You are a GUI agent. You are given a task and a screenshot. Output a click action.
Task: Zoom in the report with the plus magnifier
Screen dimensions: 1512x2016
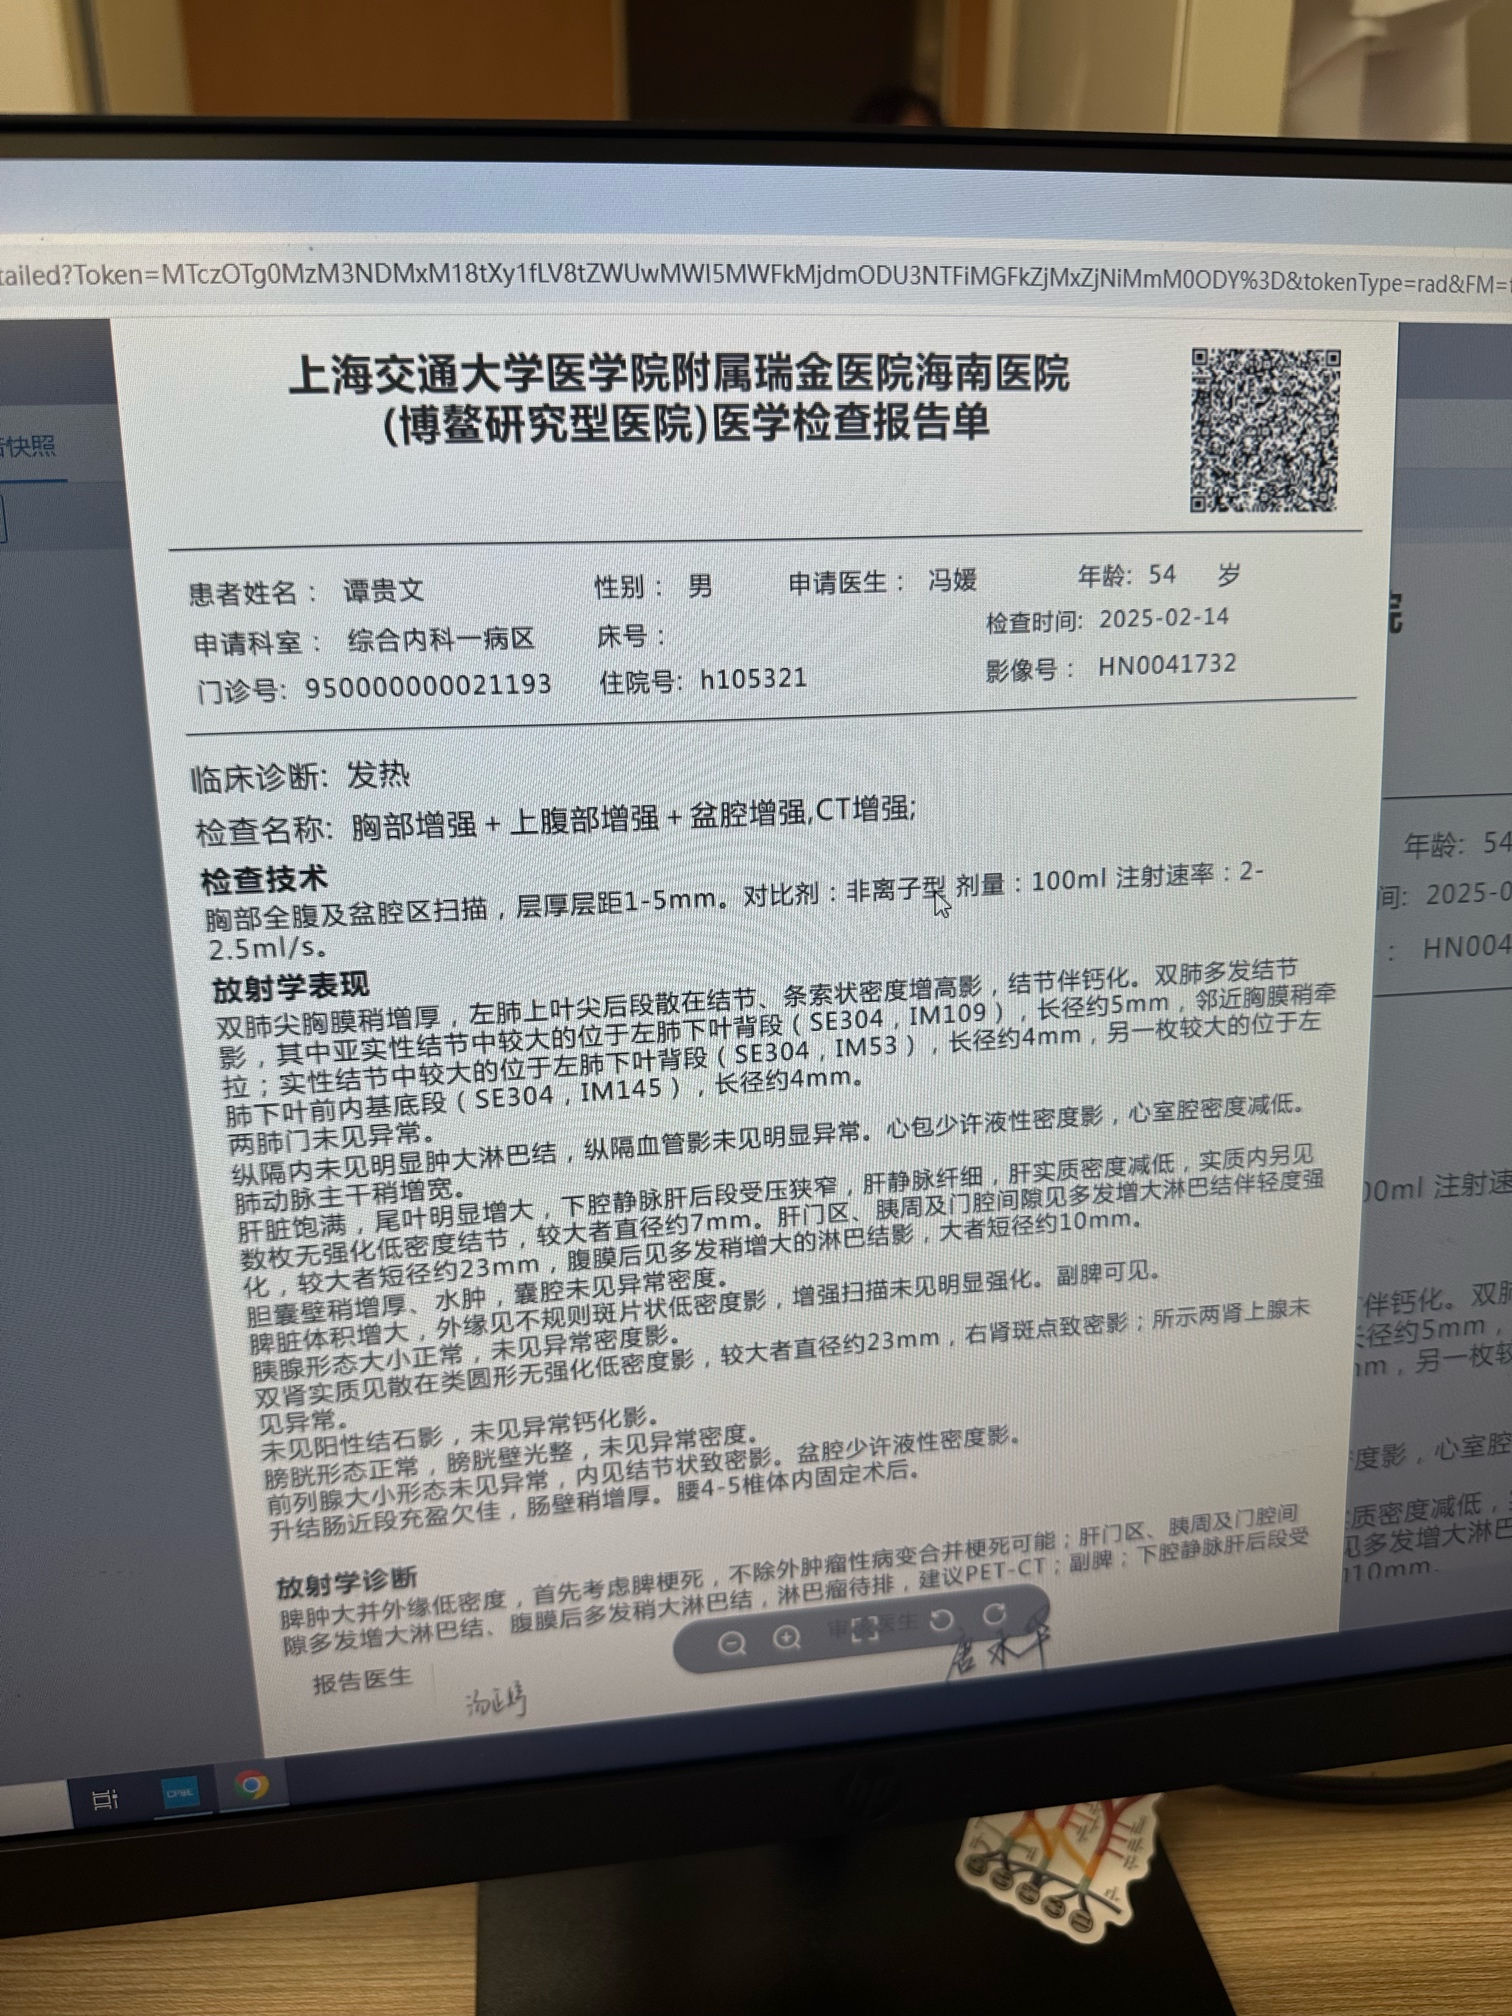point(787,1638)
